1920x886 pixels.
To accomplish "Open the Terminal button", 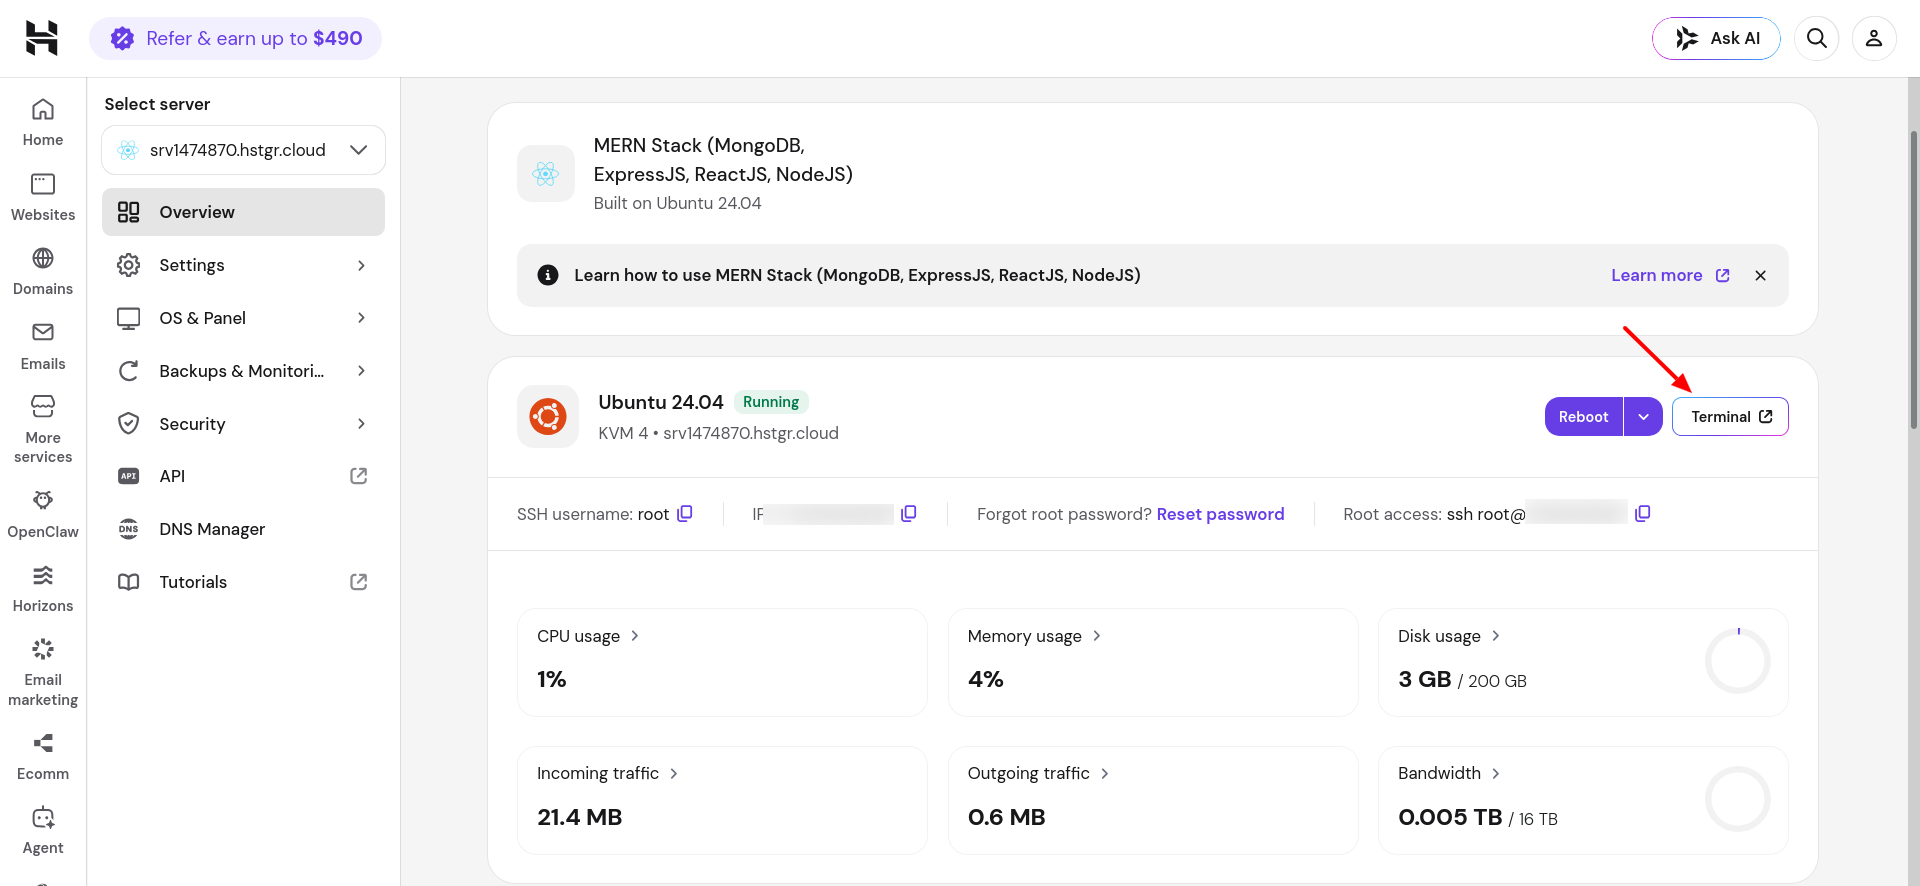I will coord(1730,417).
